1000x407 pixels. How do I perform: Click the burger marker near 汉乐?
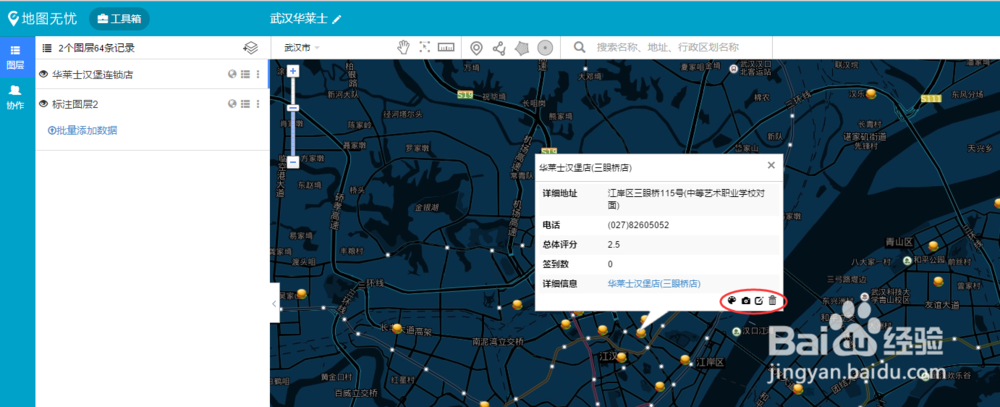[871, 94]
